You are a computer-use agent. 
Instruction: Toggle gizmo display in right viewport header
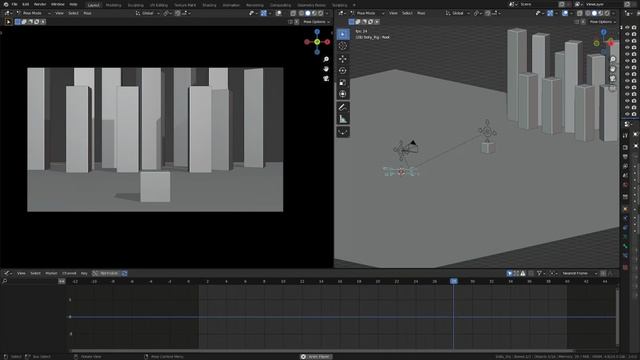(550, 13)
